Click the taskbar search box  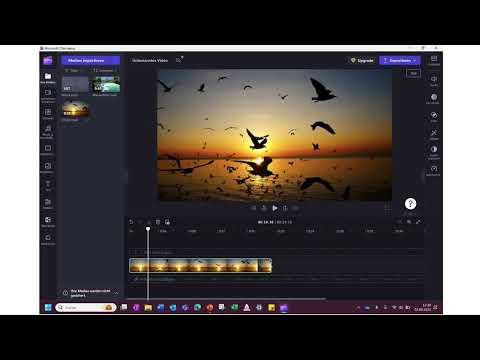pos(86,307)
